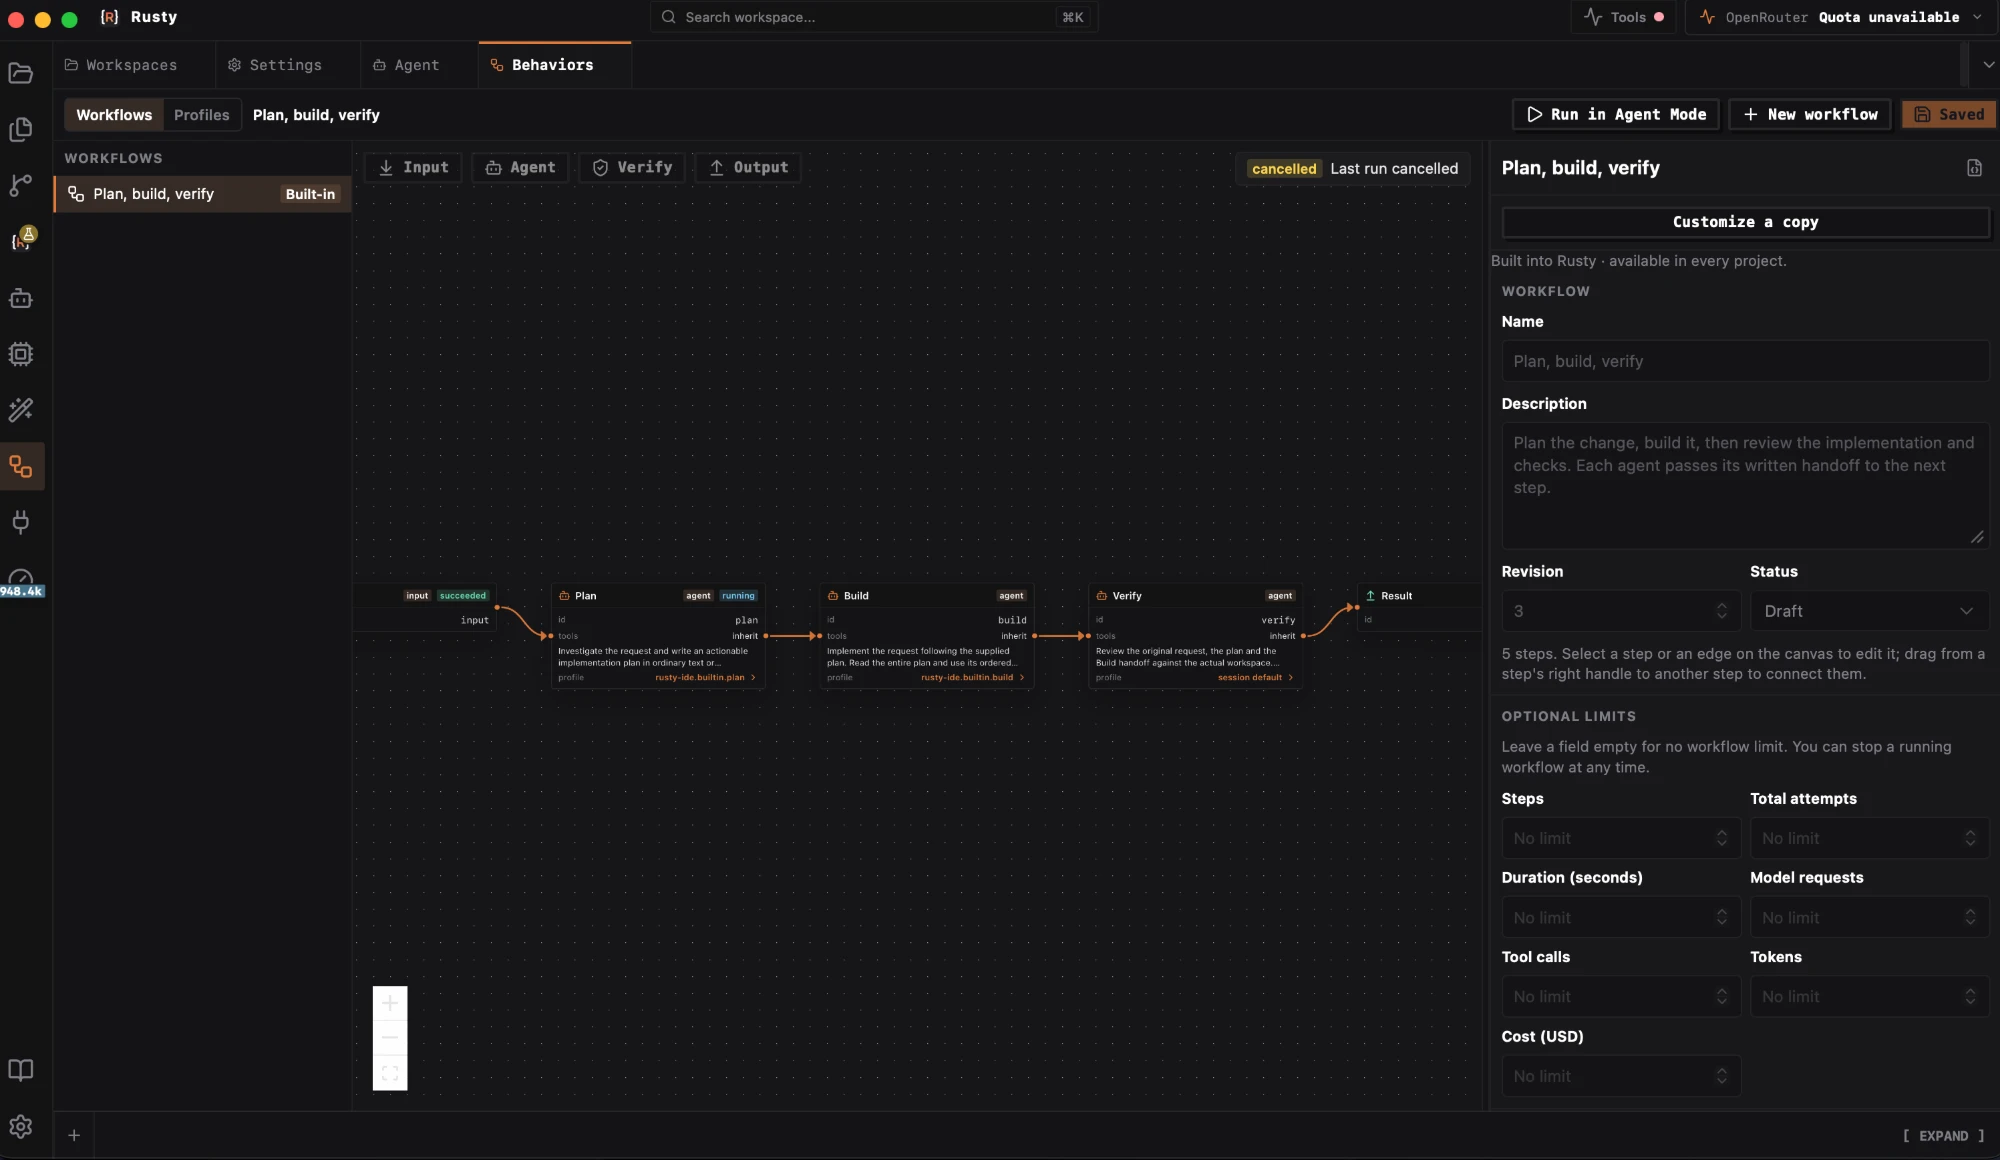This screenshot has width=2000, height=1160.
Task: Open the settings gear in sidebar bottom
Action: coord(21,1127)
